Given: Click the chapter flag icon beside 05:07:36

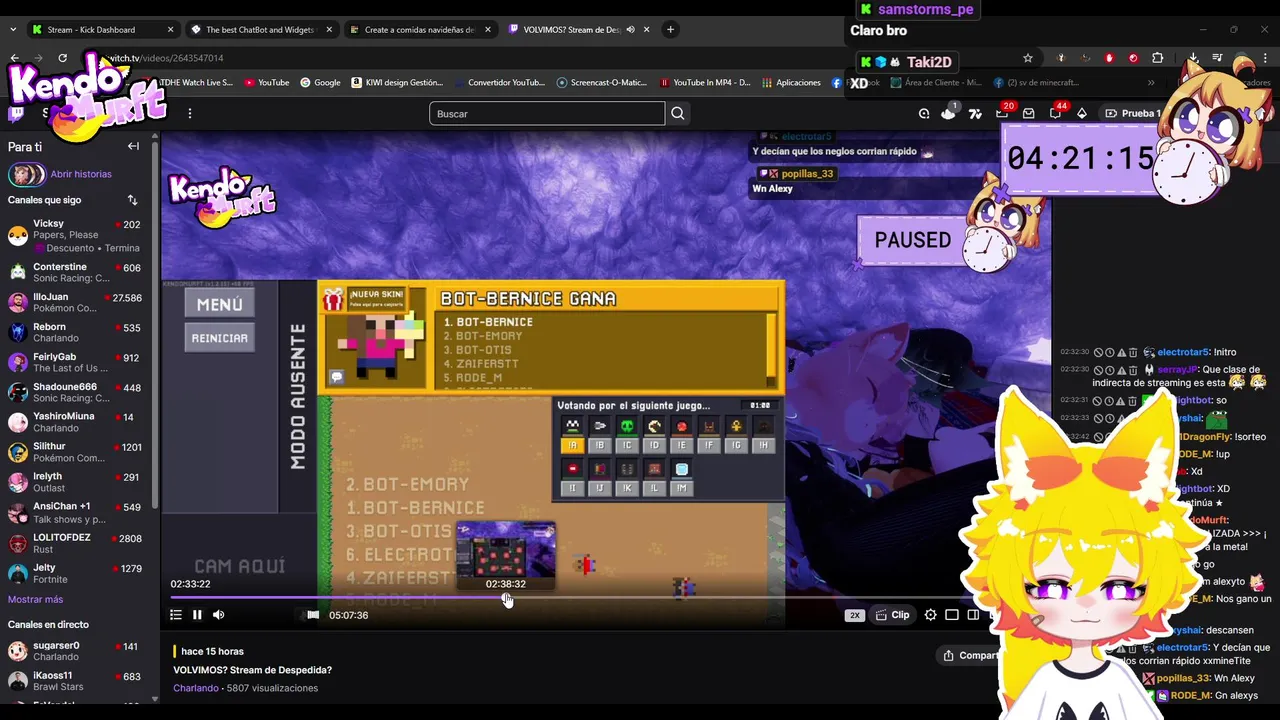Looking at the screenshot, I should coord(313,615).
